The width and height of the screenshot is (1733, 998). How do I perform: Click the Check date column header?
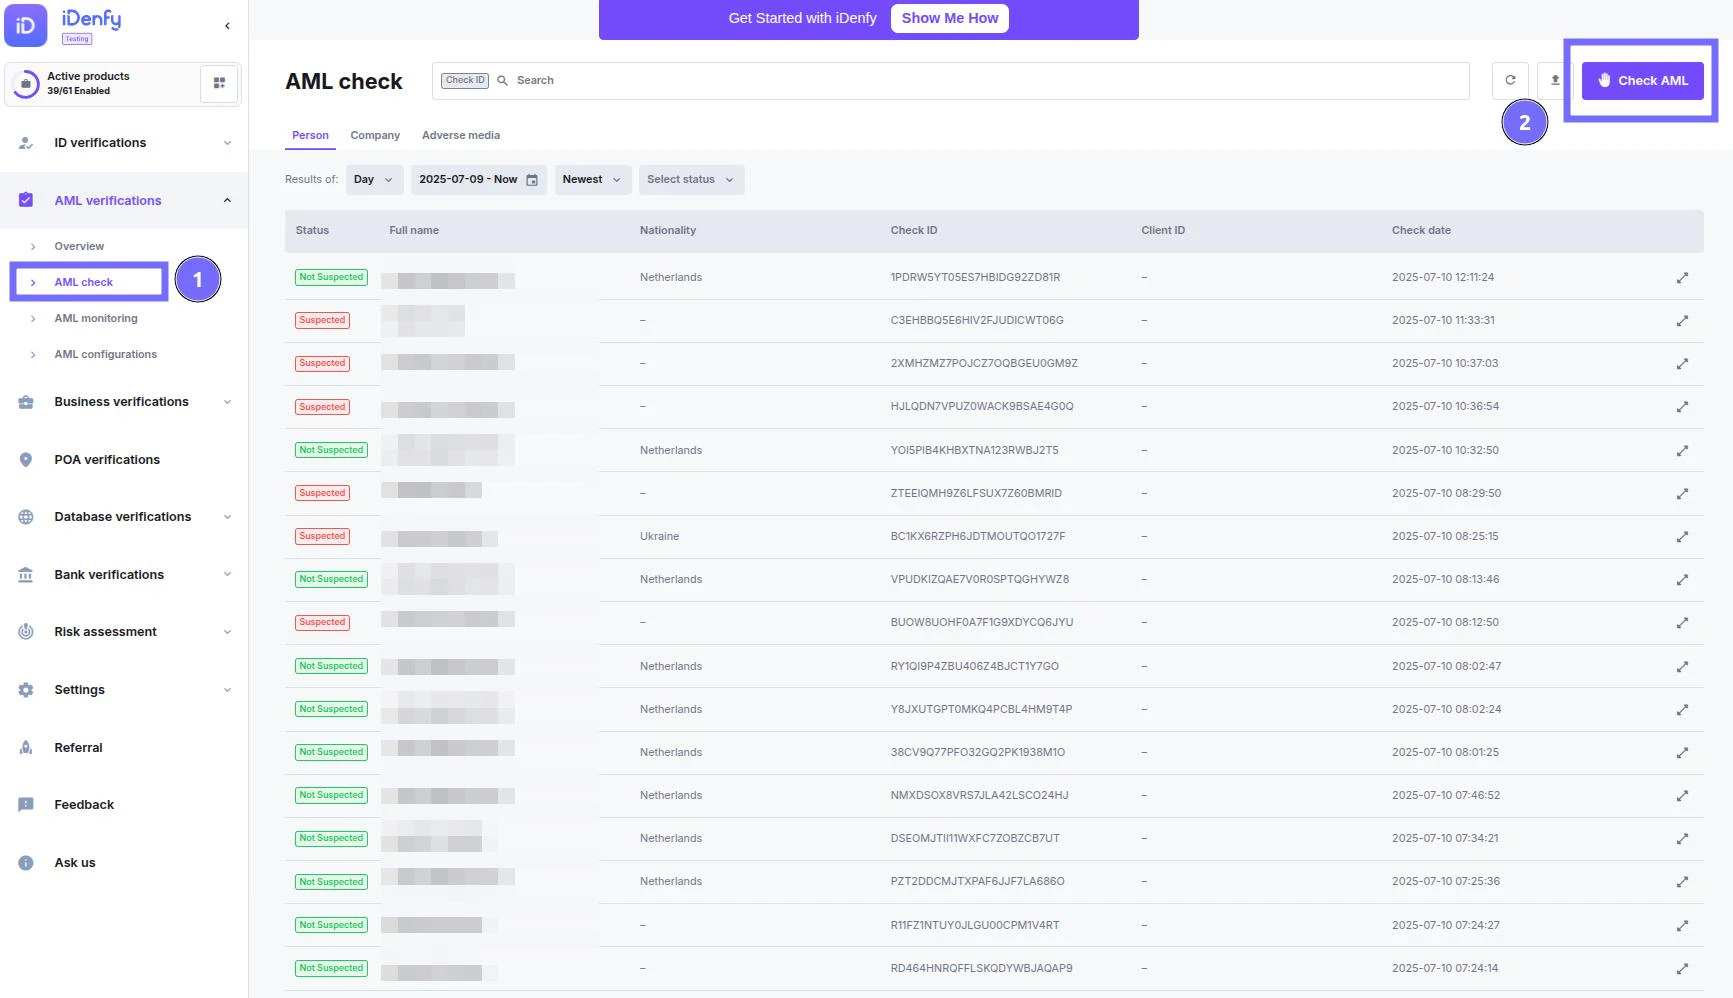[x=1421, y=230]
